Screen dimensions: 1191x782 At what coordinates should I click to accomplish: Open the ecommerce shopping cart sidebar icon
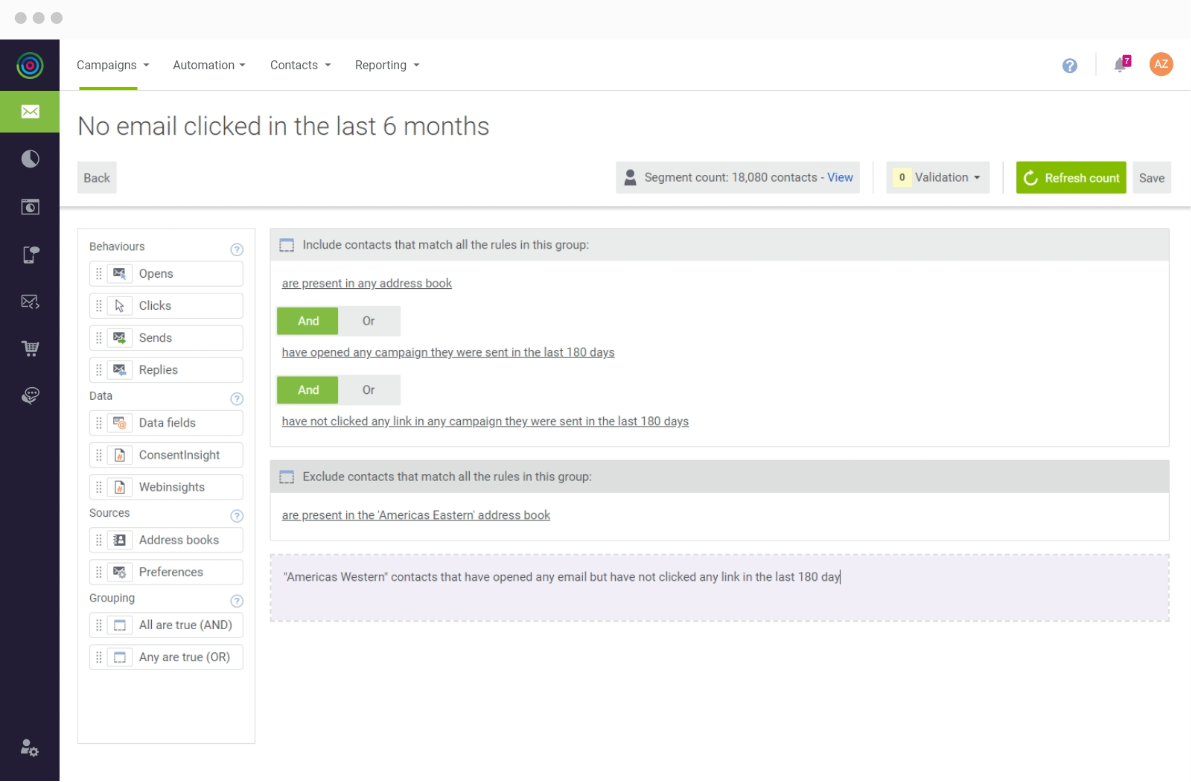30,347
